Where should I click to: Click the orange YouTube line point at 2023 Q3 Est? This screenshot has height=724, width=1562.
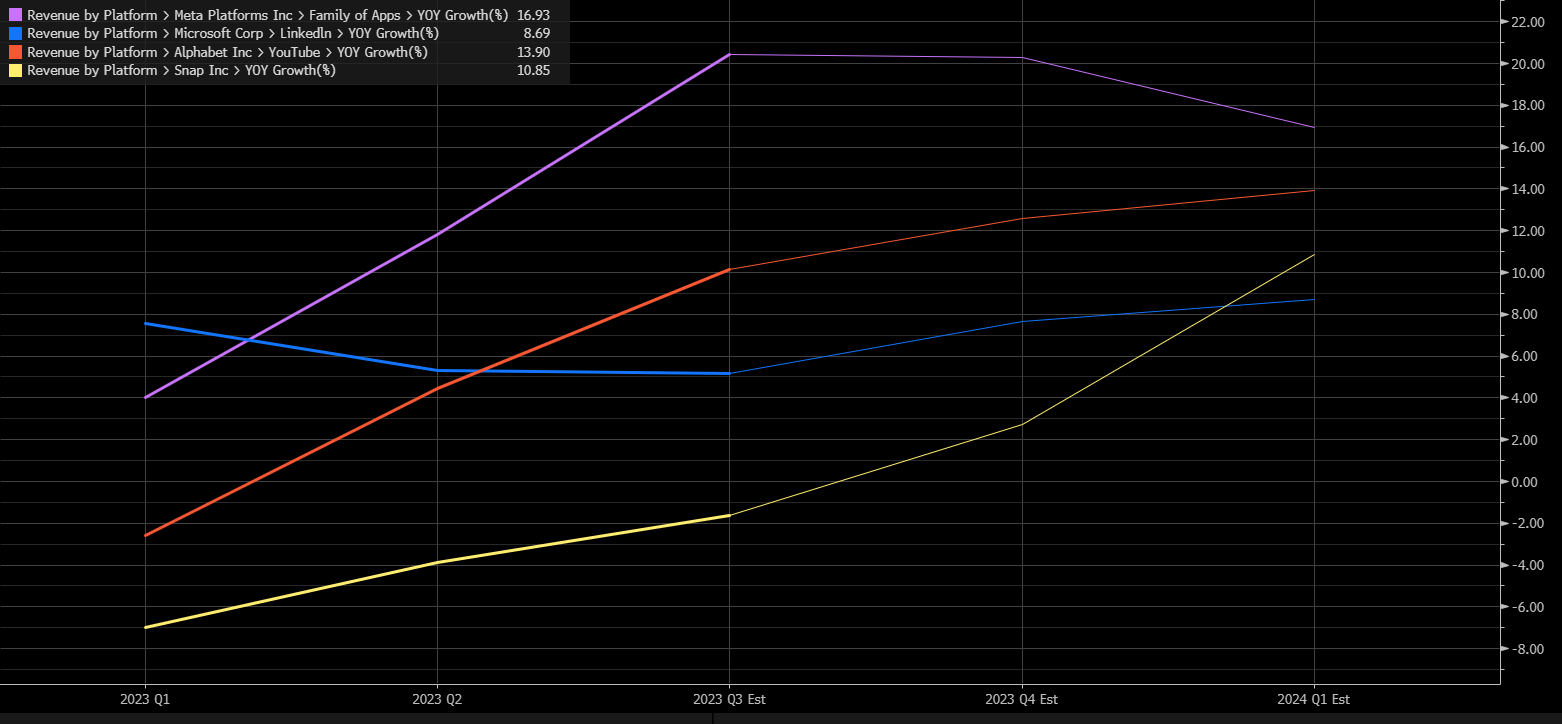pos(729,269)
